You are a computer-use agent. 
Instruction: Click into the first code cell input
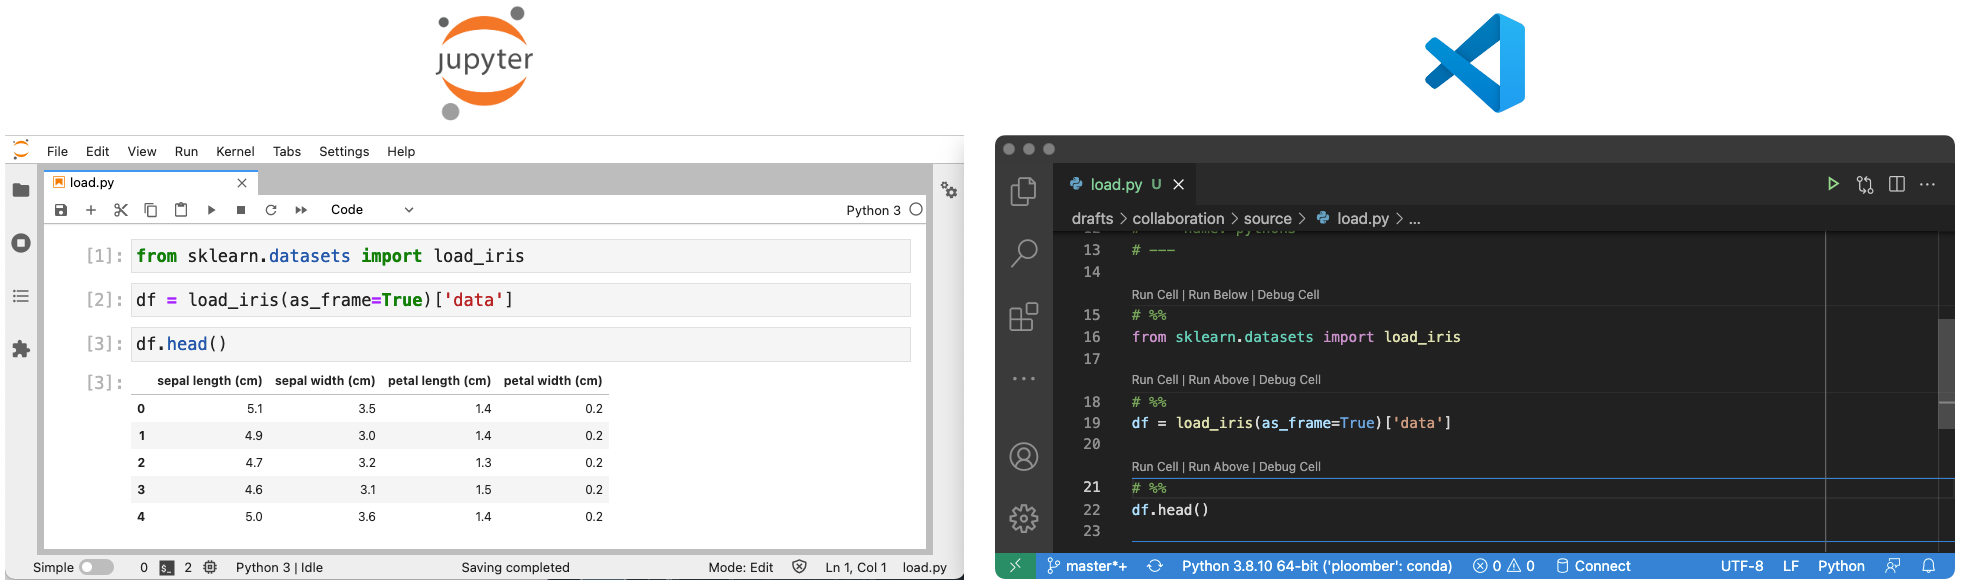(x=521, y=256)
